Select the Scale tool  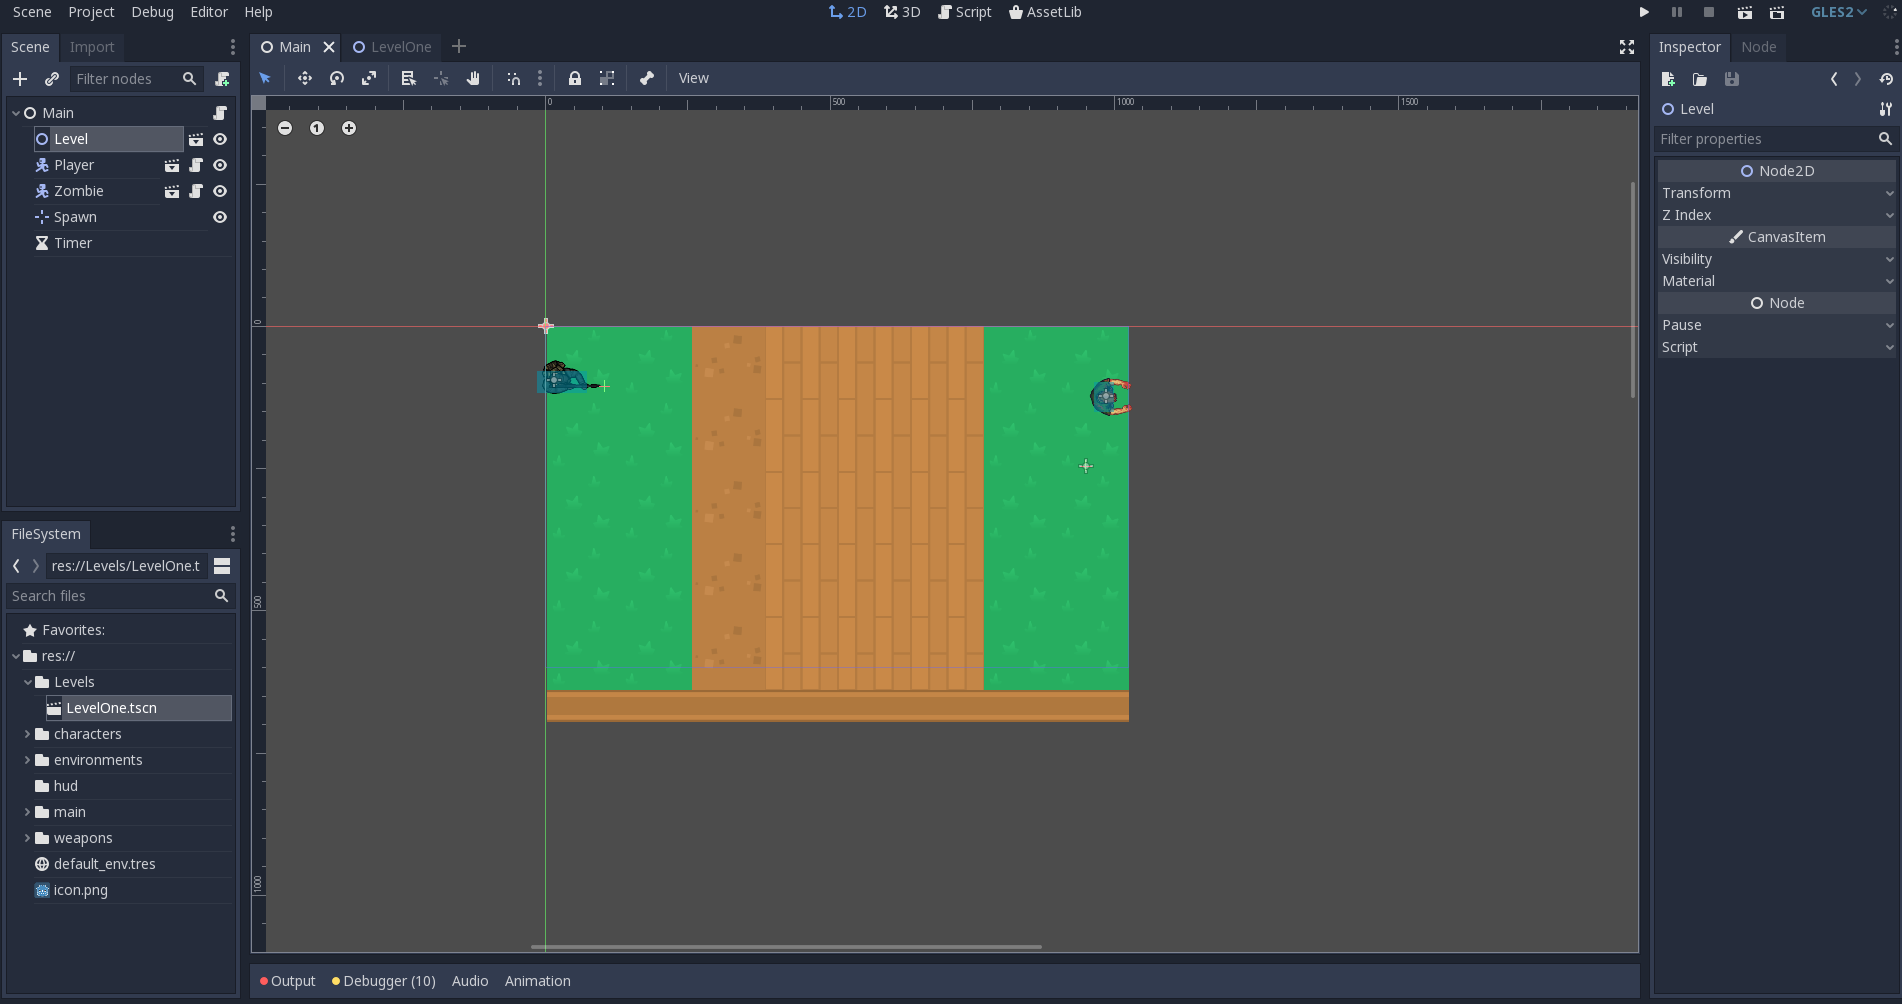(369, 78)
